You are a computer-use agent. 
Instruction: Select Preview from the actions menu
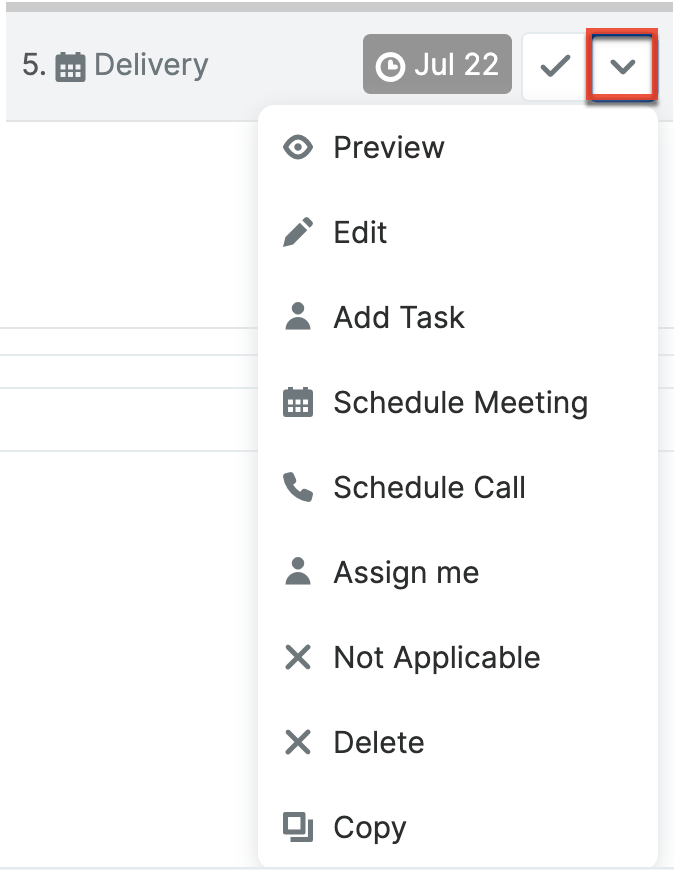[389, 148]
